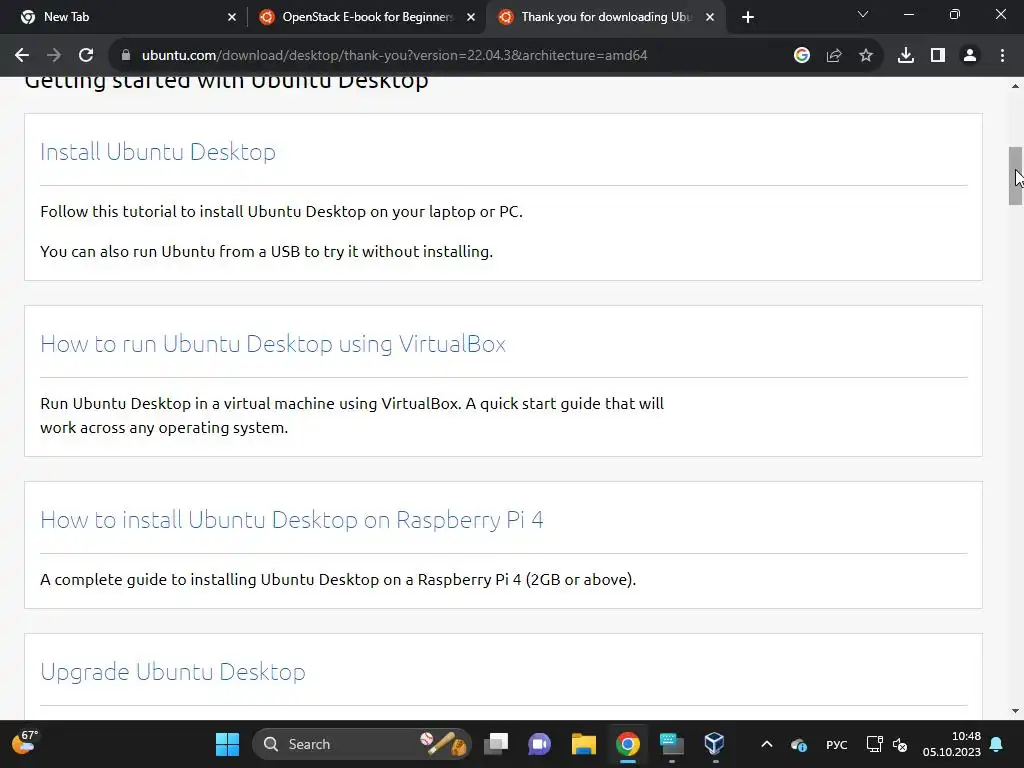Close the New Tab tab
The width and height of the screenshot is (1024, 768).
(x=232, y=17)
